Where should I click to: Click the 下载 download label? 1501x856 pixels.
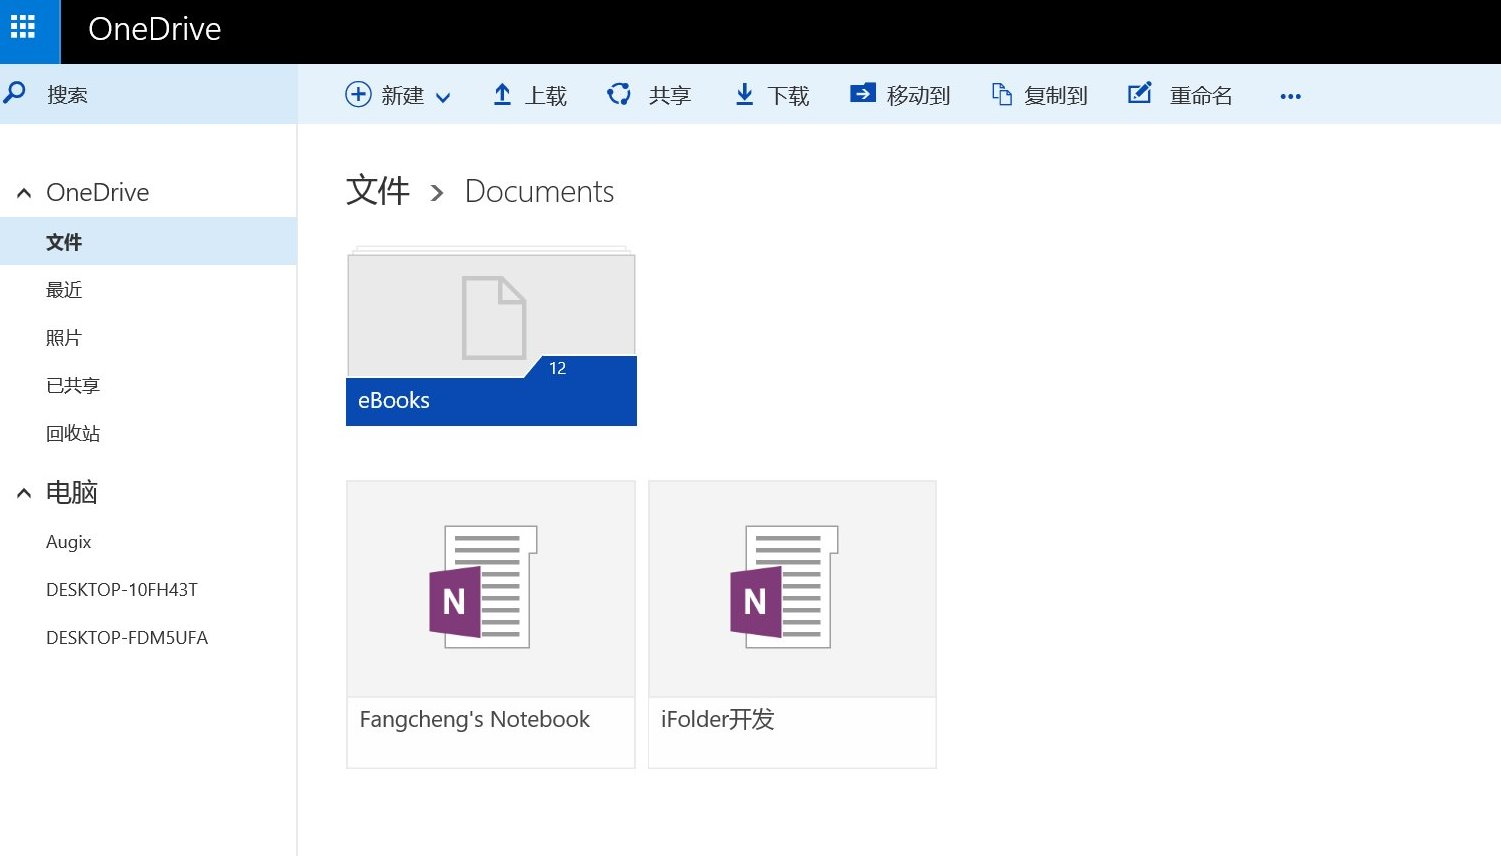tap(788, 96)
